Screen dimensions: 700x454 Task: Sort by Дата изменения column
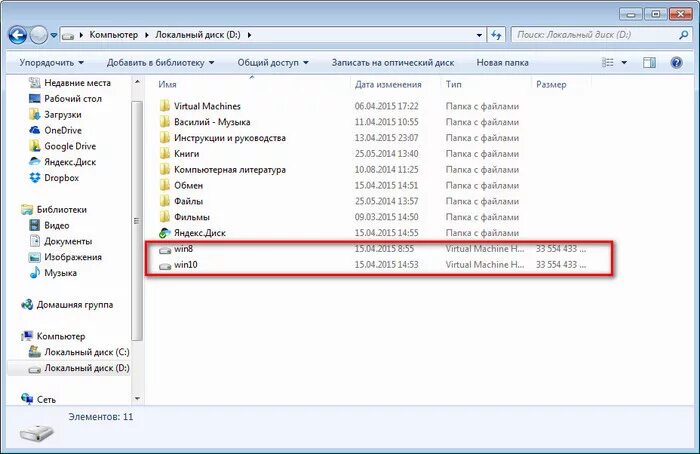[388, 84]
